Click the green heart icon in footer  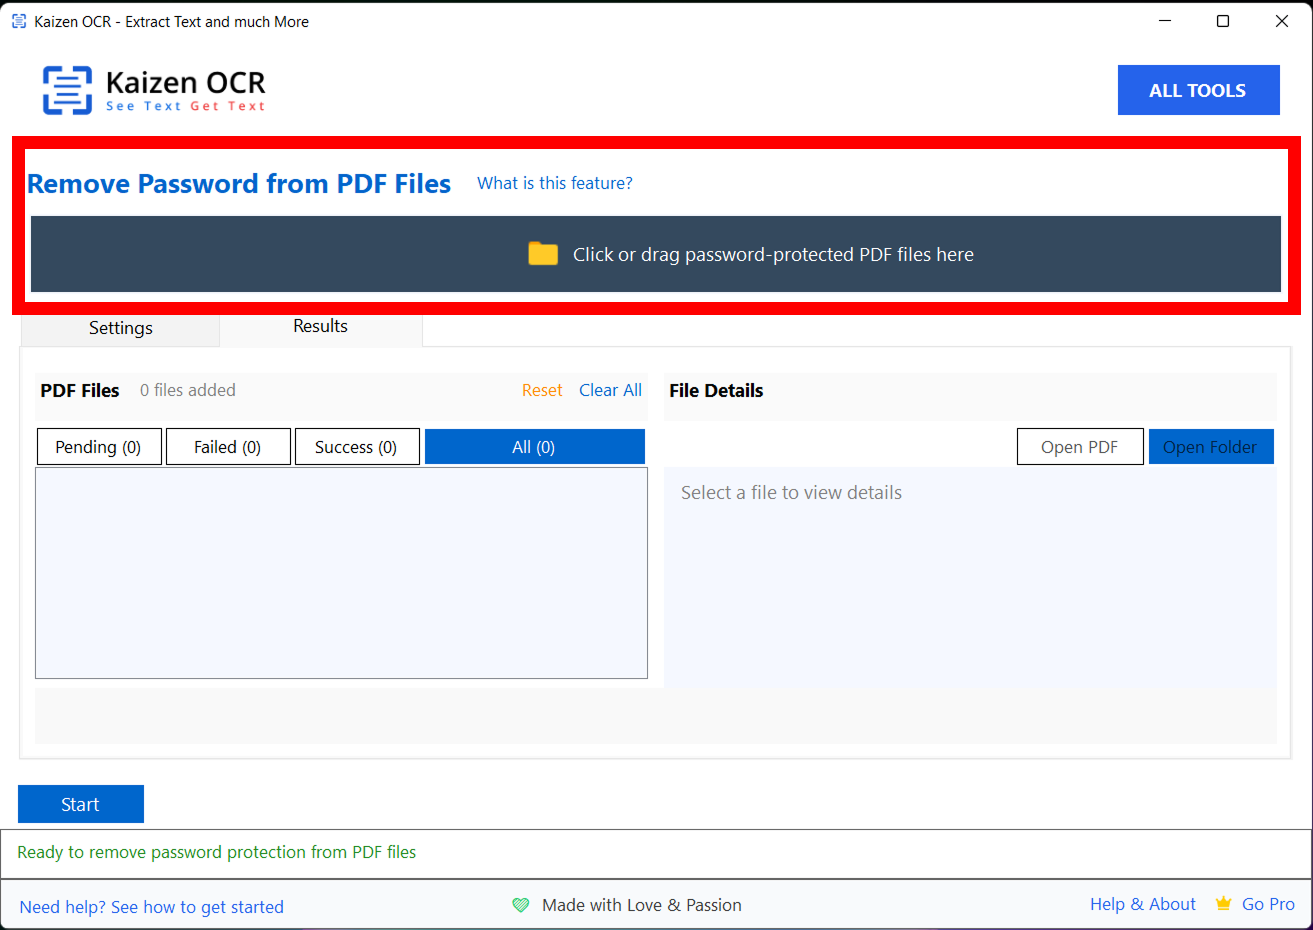[520, 905]
